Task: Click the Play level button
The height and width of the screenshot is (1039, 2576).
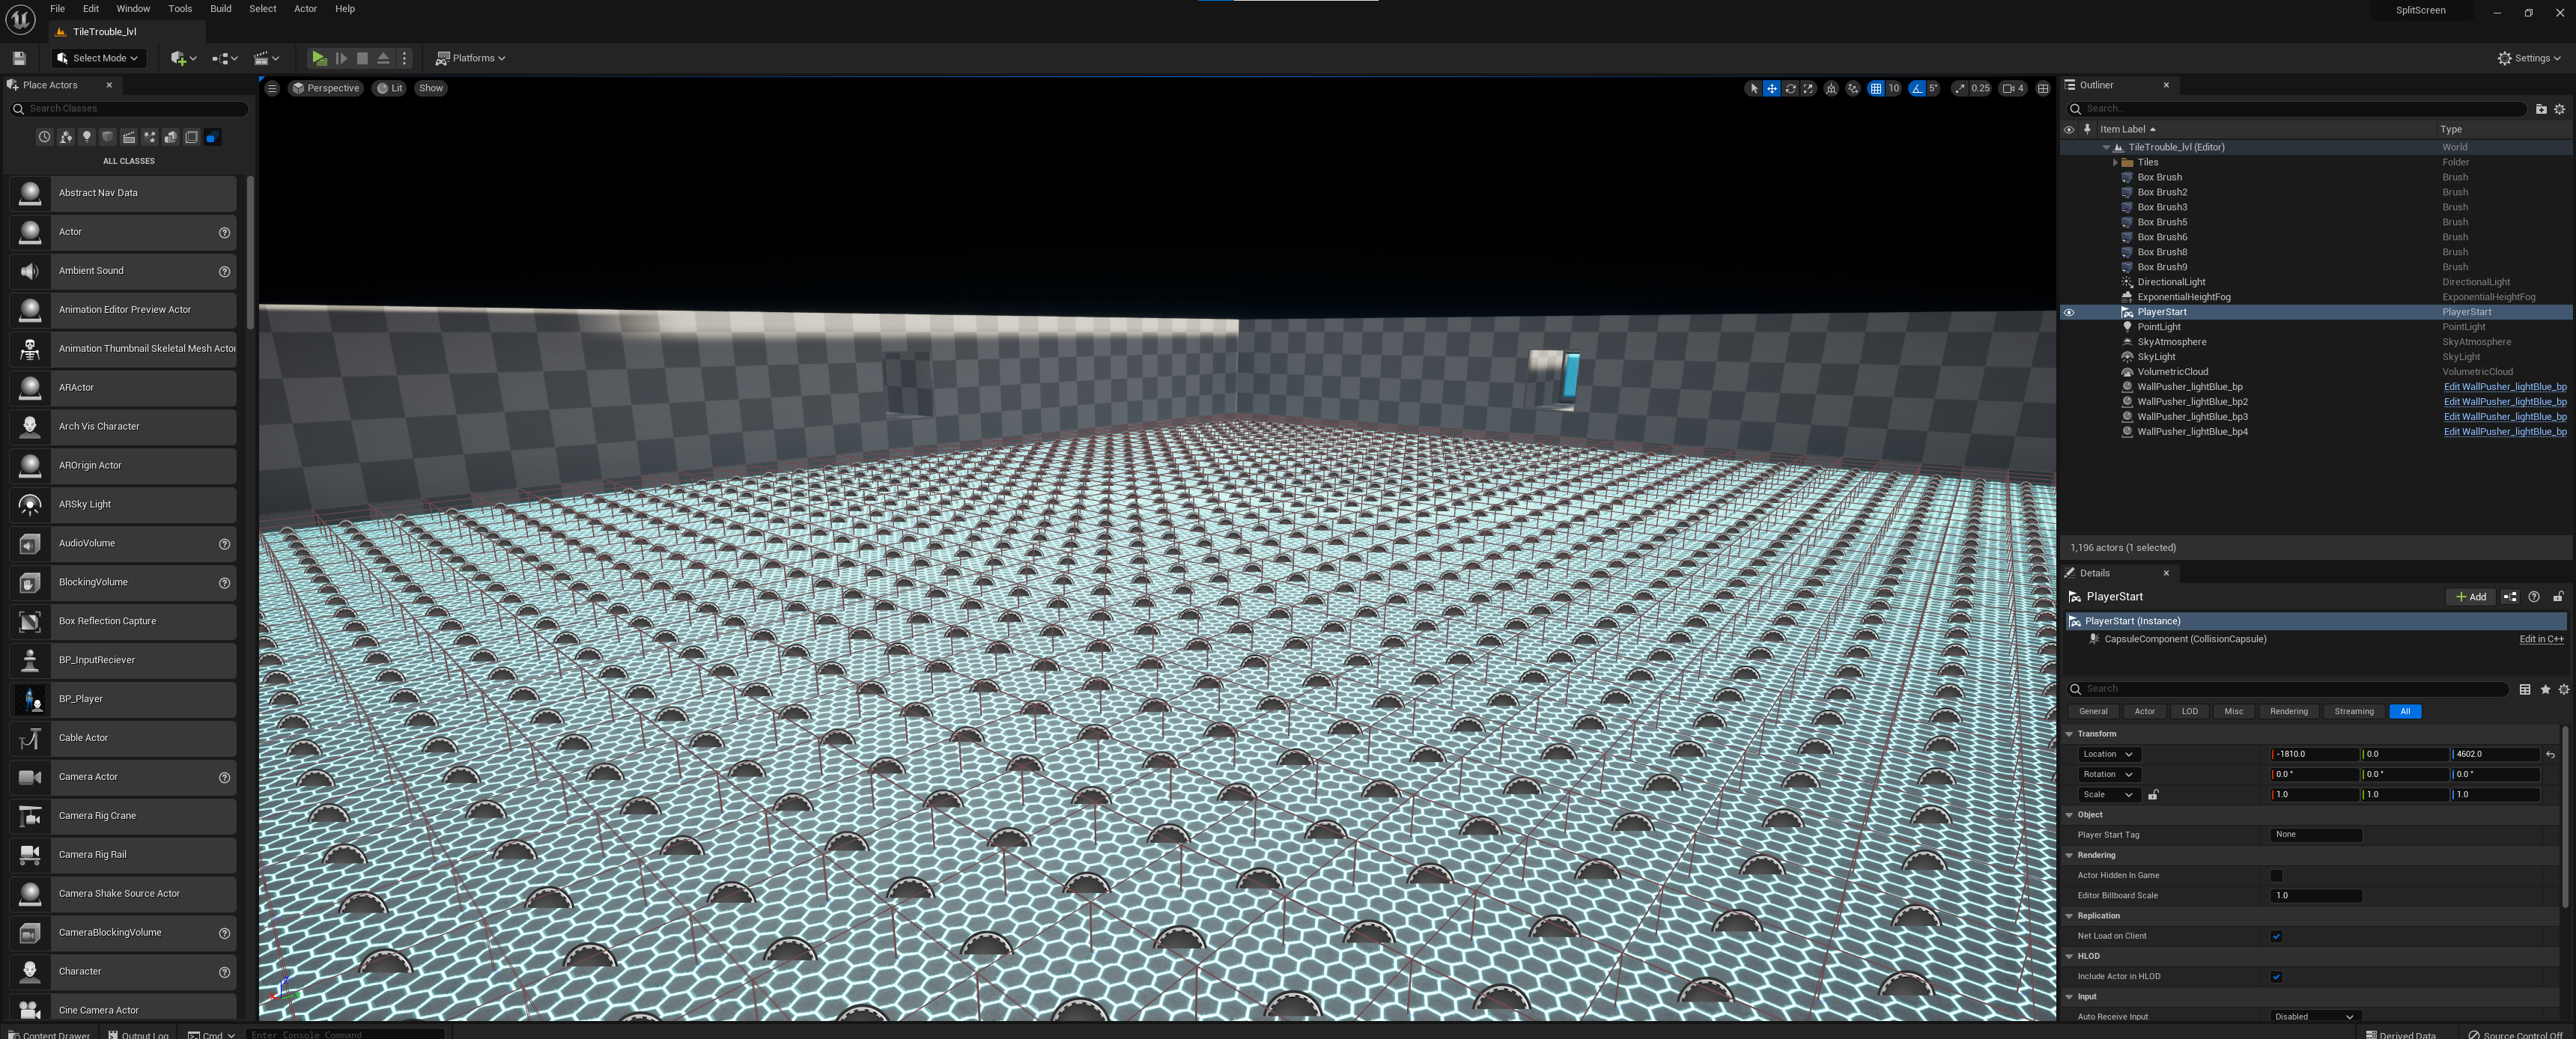Action: tap(318, 58)
